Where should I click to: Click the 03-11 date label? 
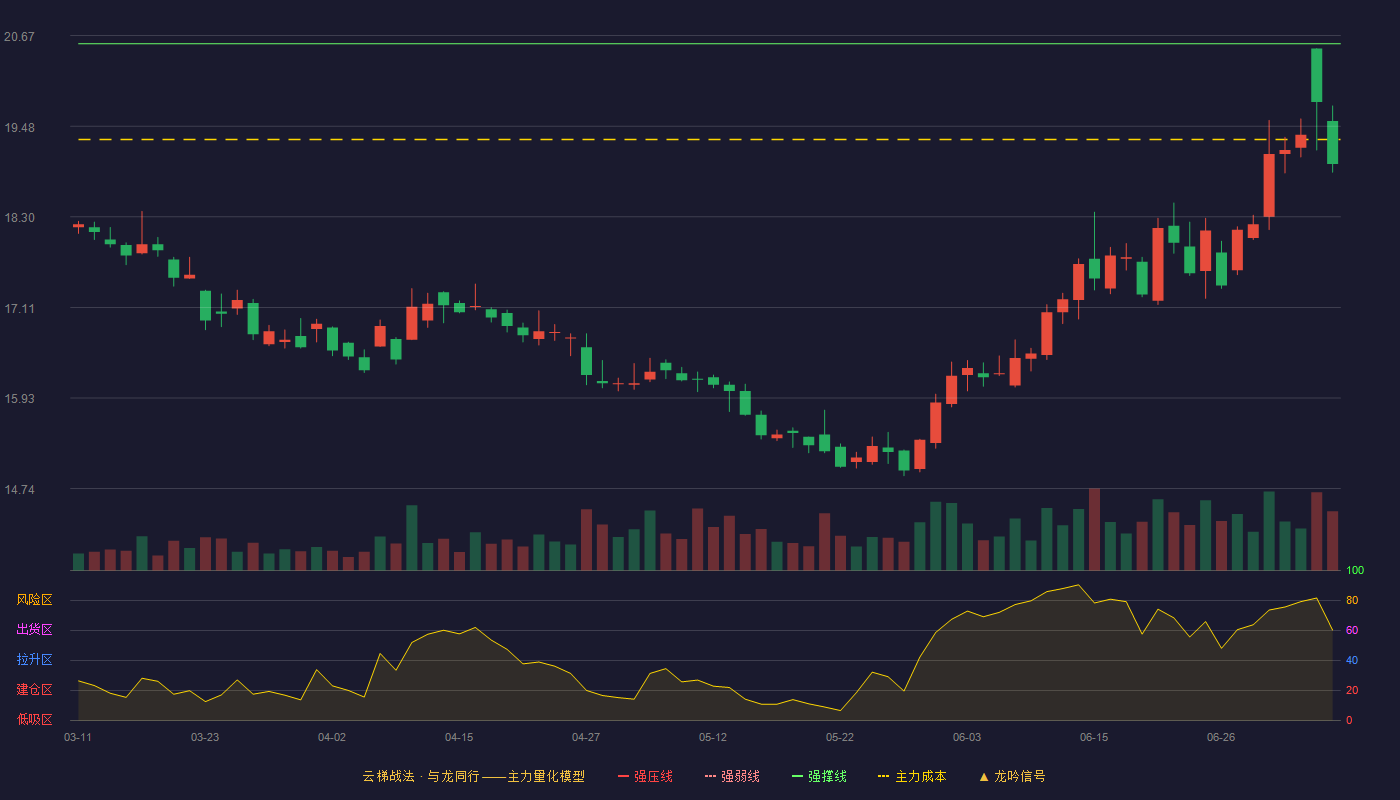click(x=78, y=737)
